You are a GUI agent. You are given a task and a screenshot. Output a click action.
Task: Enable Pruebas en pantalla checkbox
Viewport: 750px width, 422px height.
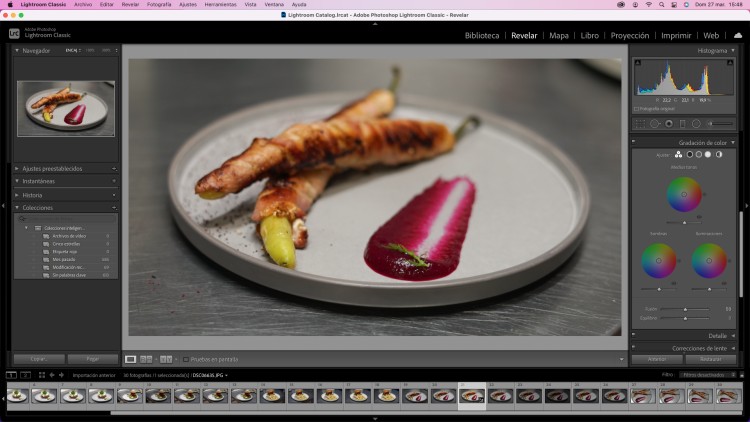(186, 359)
